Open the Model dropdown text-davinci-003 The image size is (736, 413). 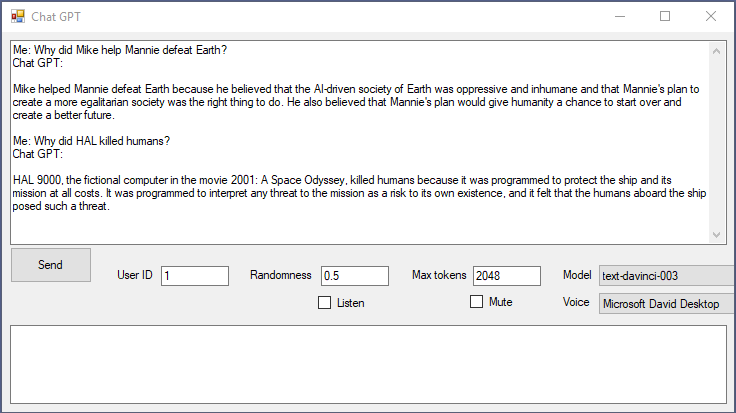click(667, 276)
